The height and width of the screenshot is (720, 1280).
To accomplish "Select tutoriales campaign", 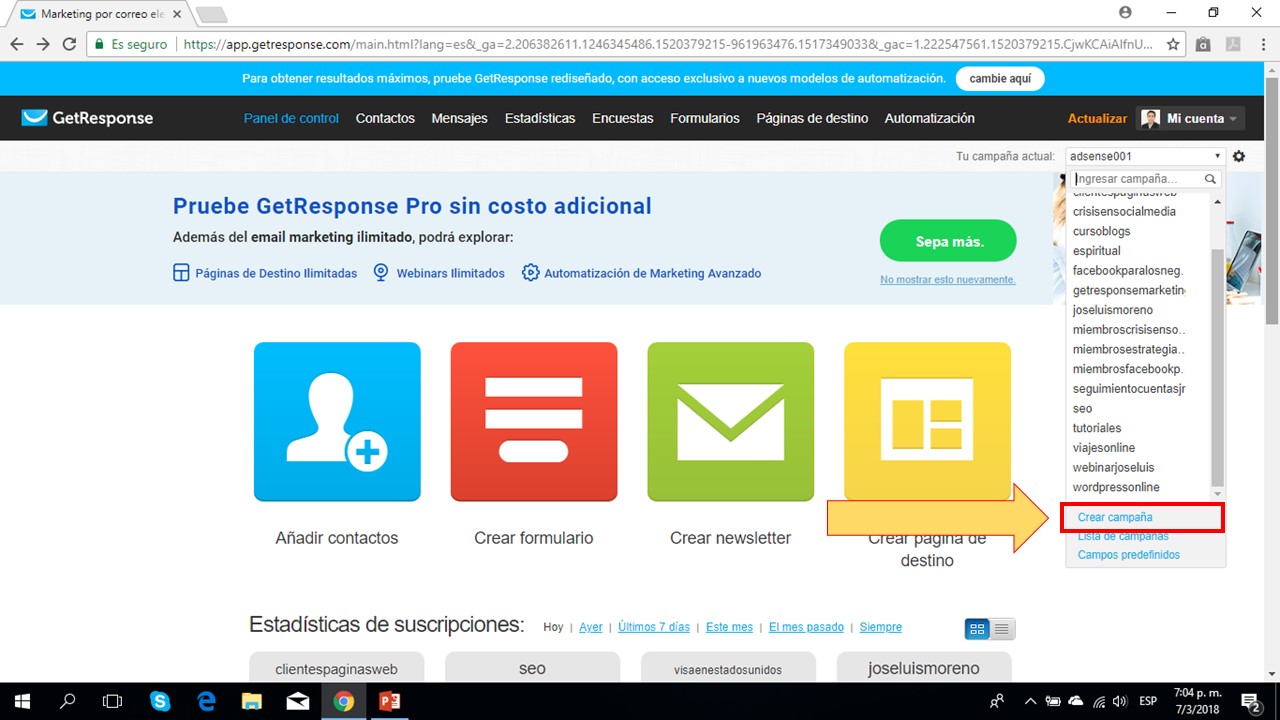I will click(x=1097, y=428).
